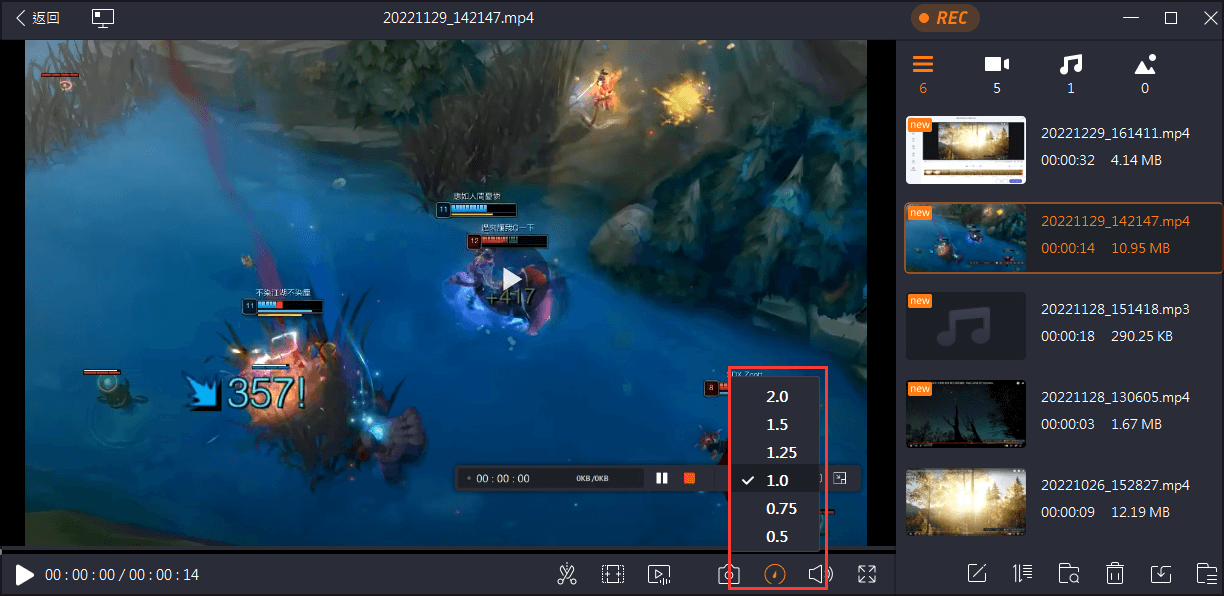Open the frame crop tool icon

(x=613, y=574)
